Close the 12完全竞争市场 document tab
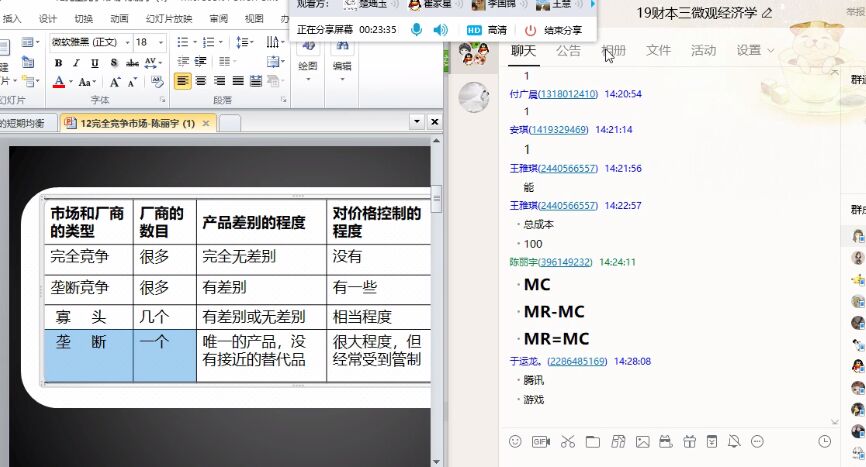This screenshot has height=467, width=866. point(206,123)
